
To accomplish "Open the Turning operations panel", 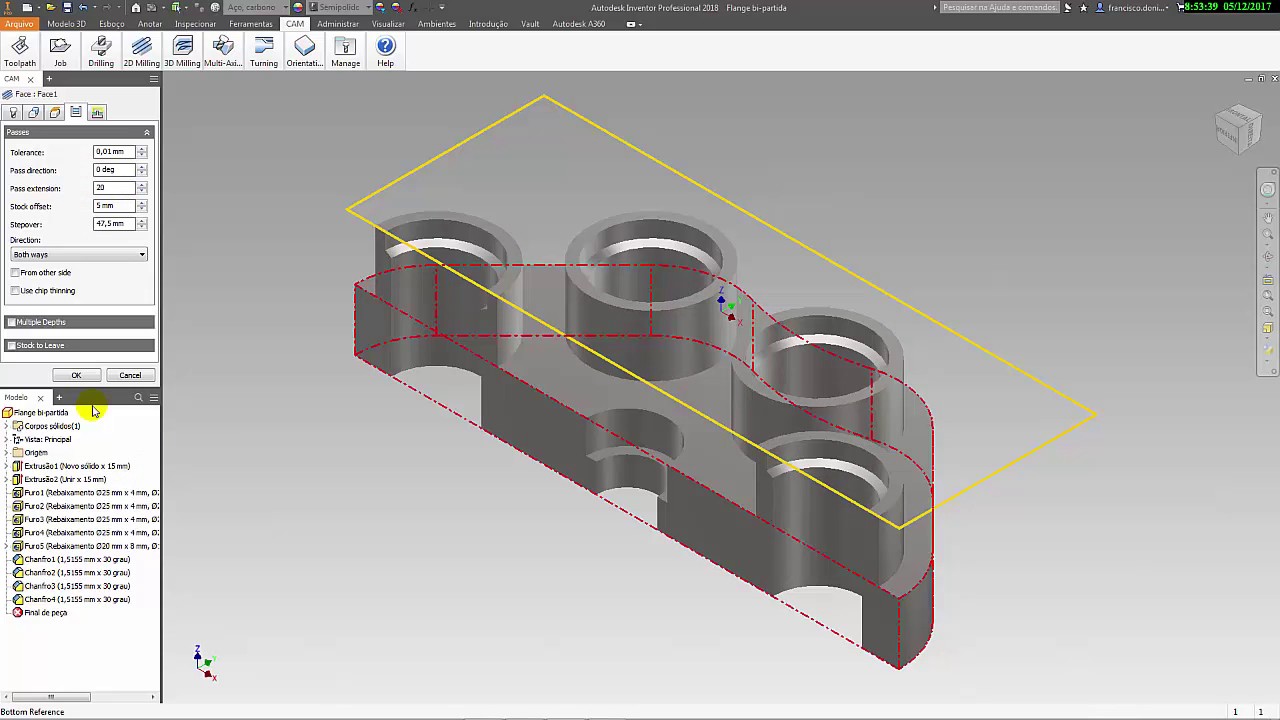I will 264,52.
